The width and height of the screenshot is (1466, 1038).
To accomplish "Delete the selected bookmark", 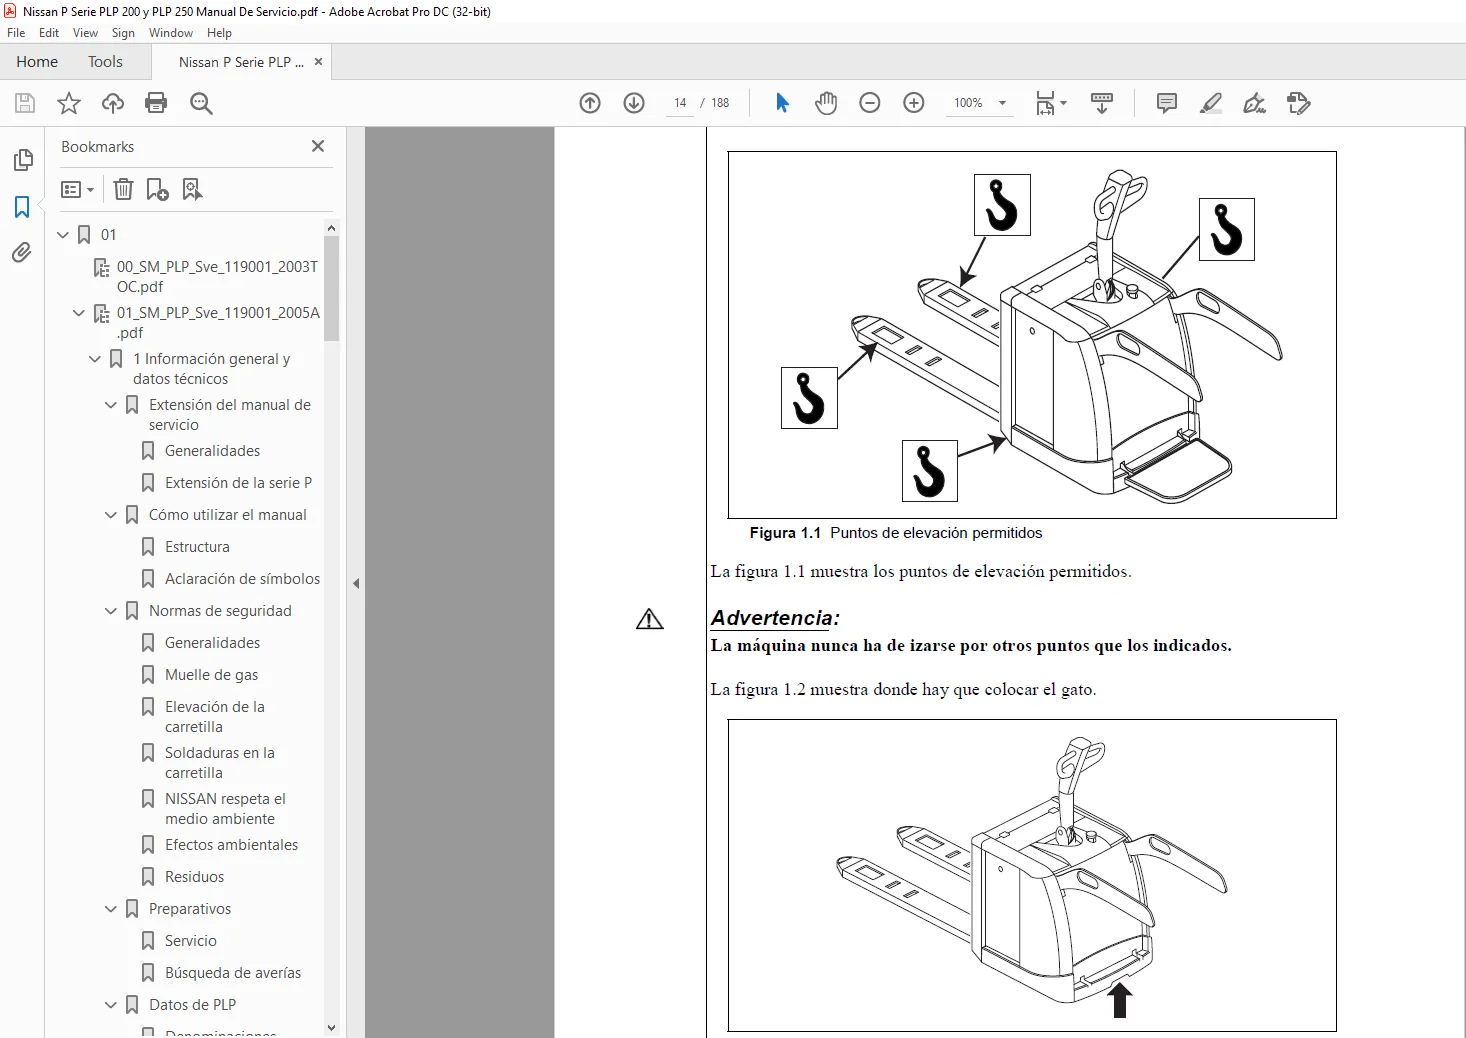I will click(123, 189).
